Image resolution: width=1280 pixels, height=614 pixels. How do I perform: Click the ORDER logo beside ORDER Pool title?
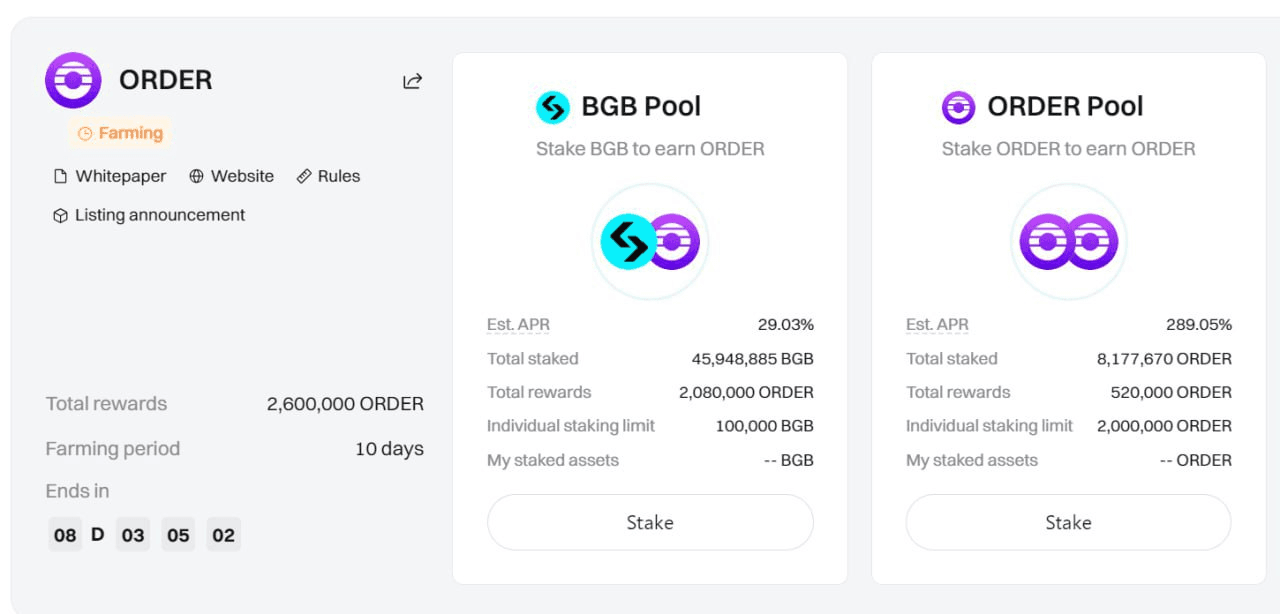pos(958,107)
